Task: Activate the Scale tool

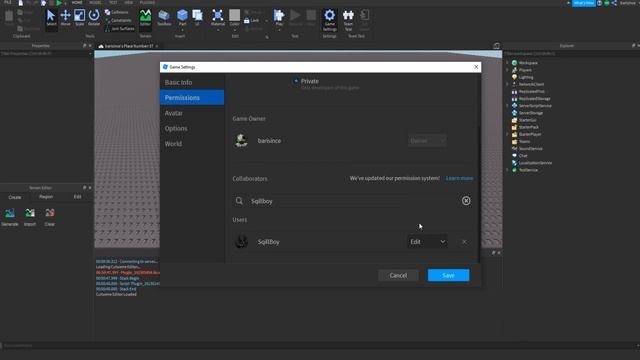Action: [80, 18]
